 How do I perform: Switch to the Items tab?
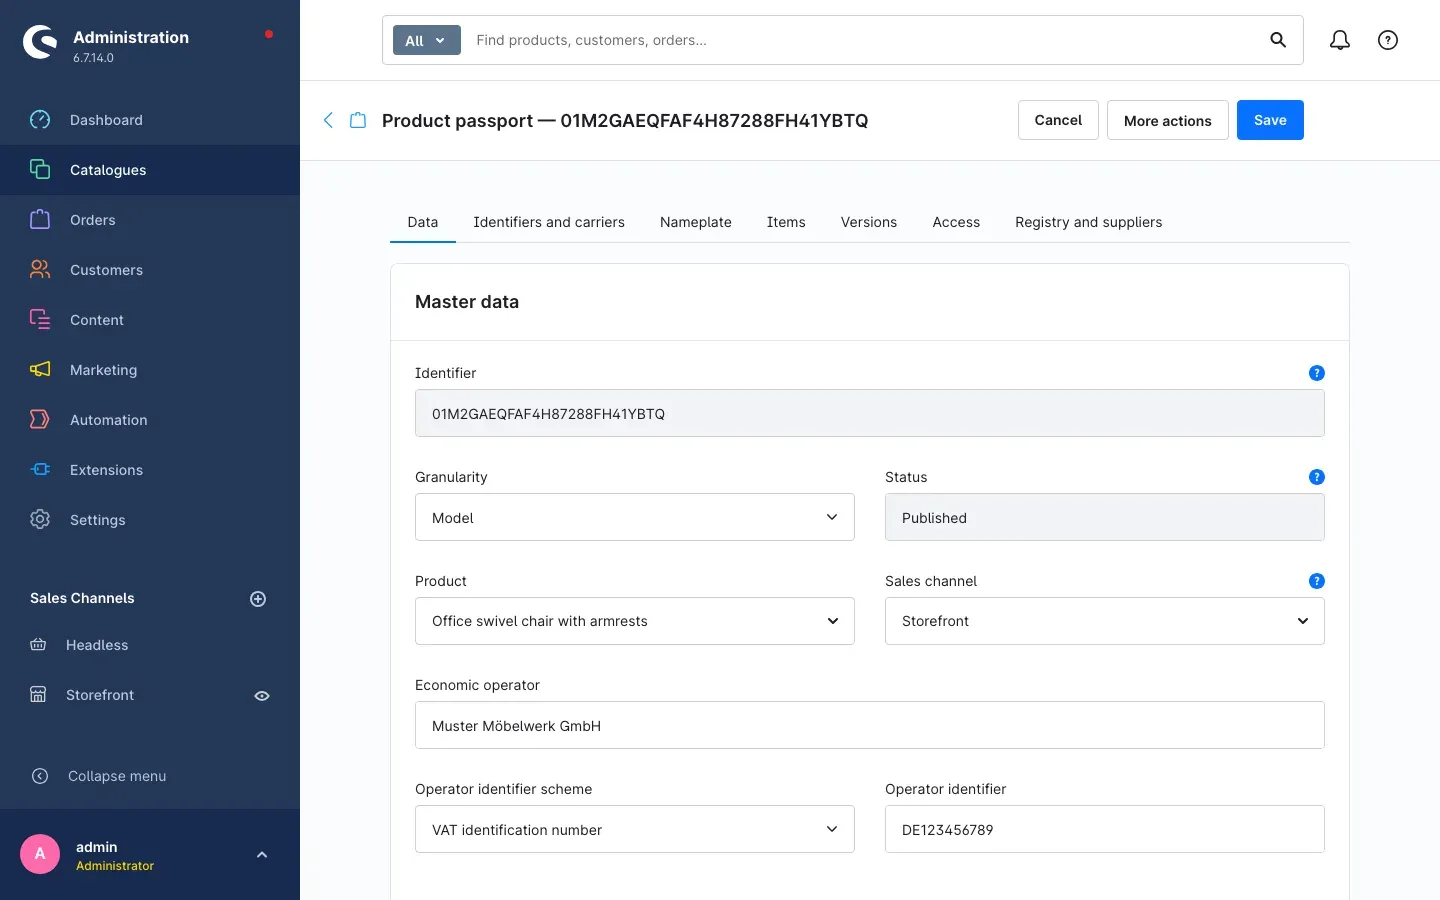(x=786, y=222)
